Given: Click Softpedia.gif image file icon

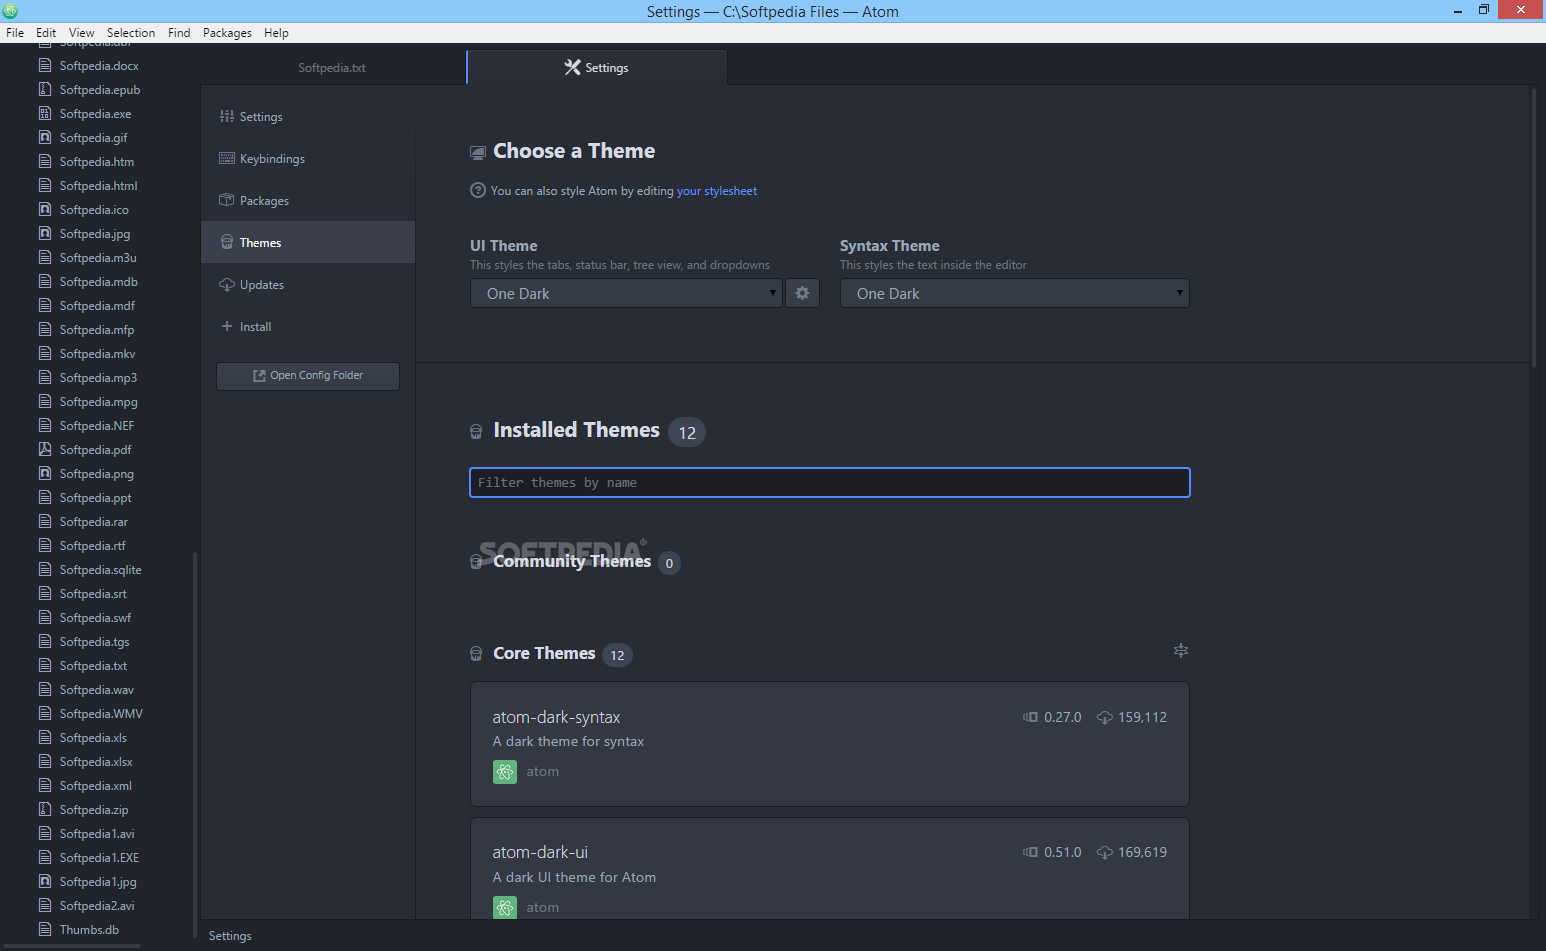Looking at the screenshot, I should pos(45,137).
